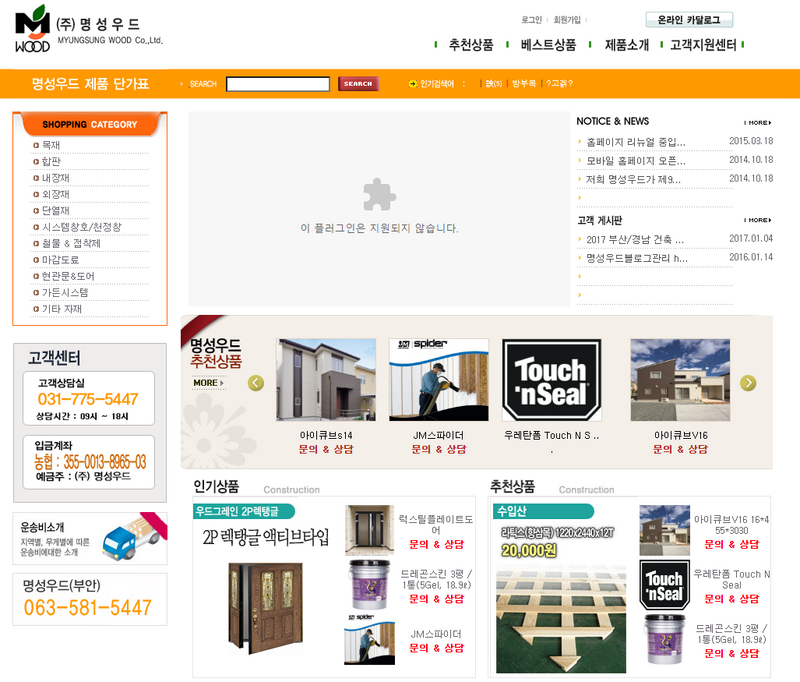This screenshot has height=682, width=800.
Task: Select the 외장재 category
Action: point(56,194)
